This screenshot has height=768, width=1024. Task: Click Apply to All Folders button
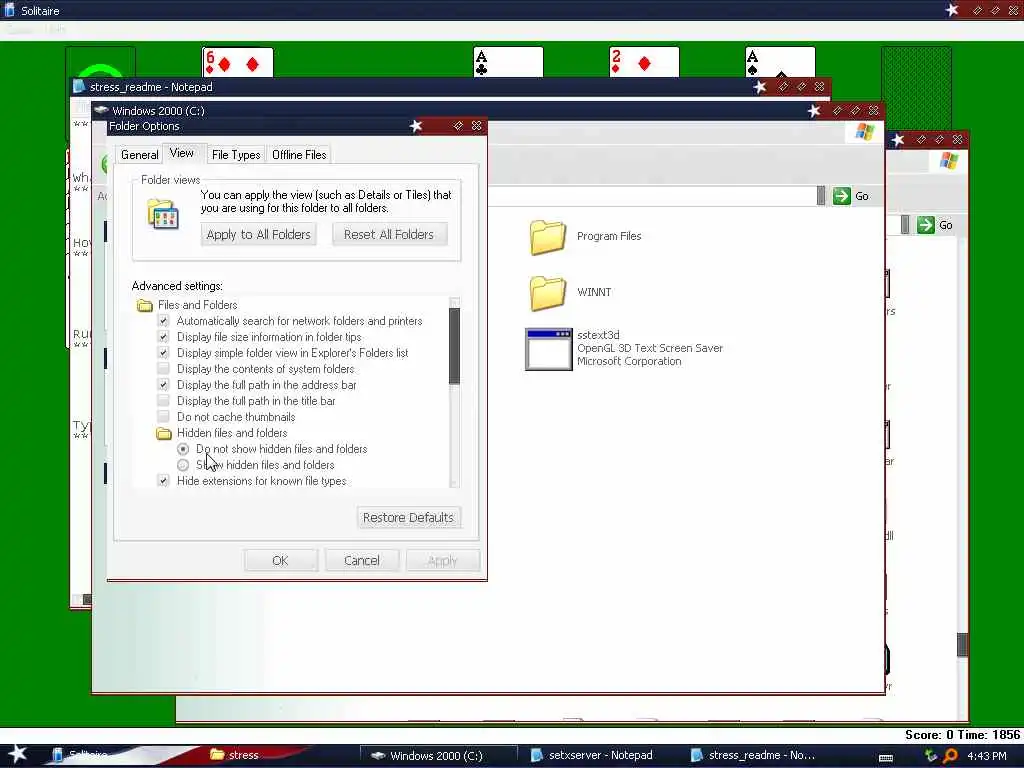259,234
